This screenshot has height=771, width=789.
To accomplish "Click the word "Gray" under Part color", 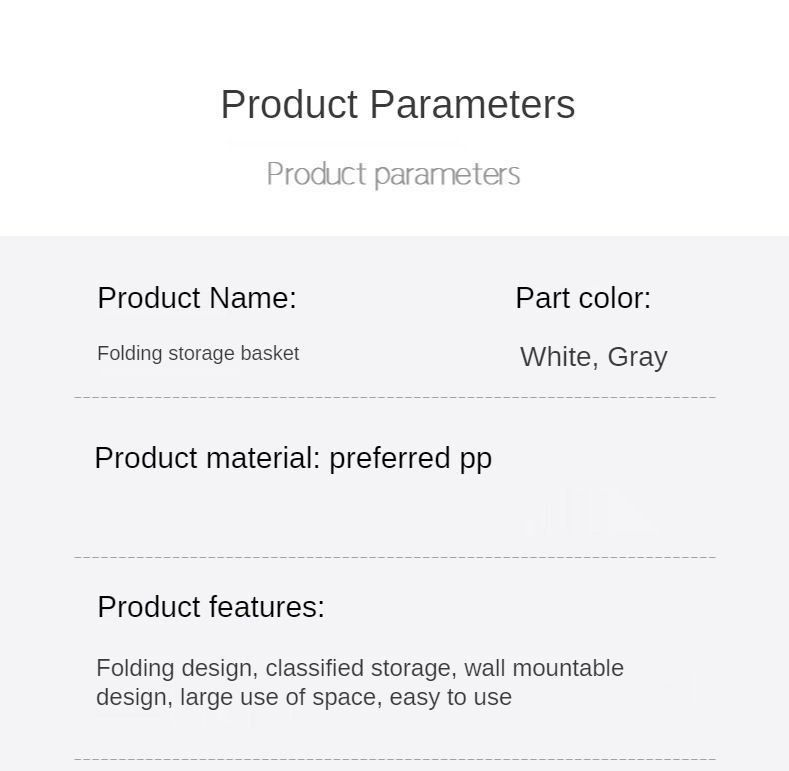I will 637,357.
